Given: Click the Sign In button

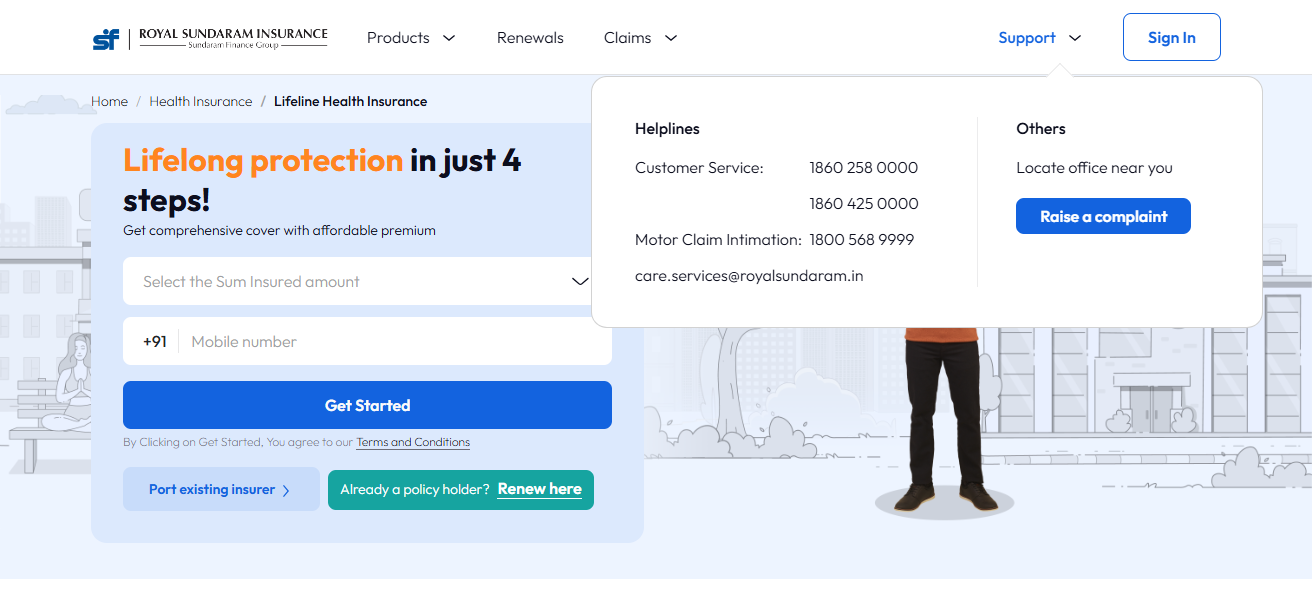Looking at the screenshot, I should pos(1171,37).
